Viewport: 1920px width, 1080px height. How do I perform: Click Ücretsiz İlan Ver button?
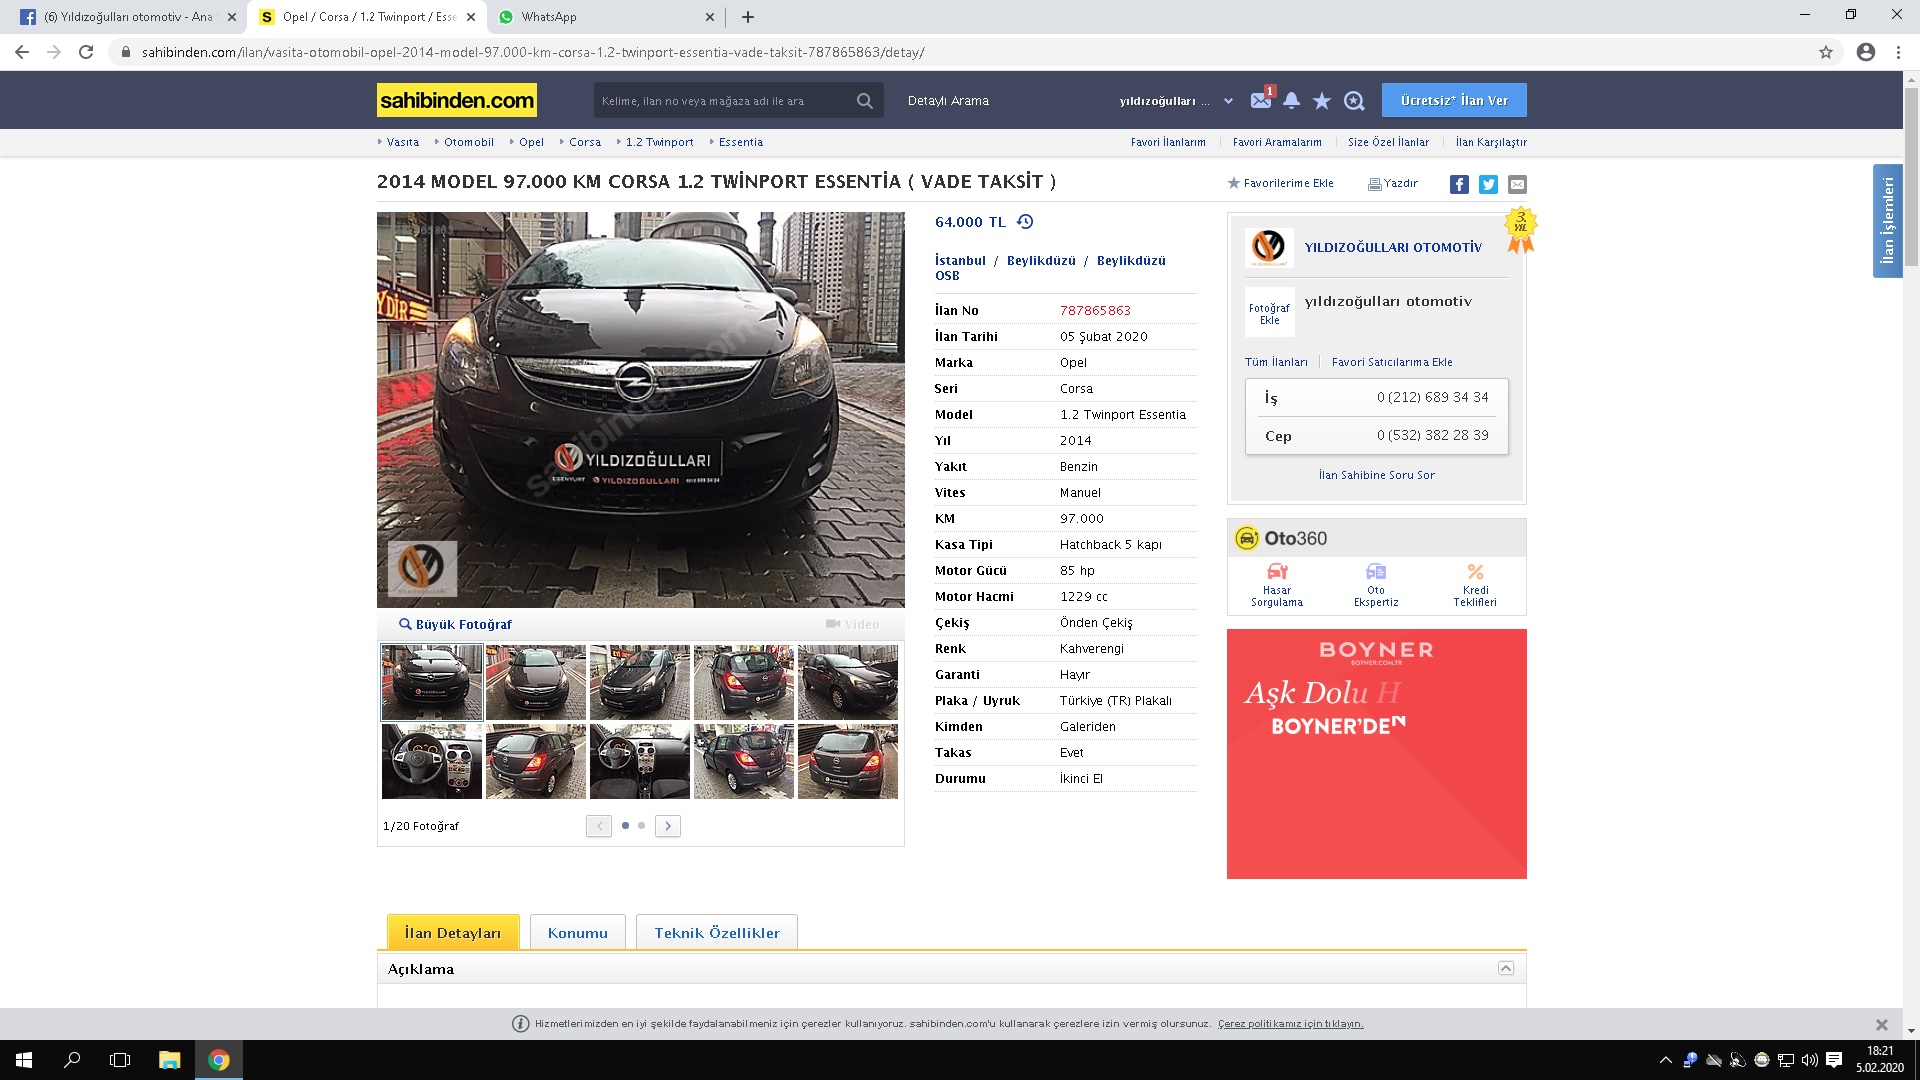1454,100
